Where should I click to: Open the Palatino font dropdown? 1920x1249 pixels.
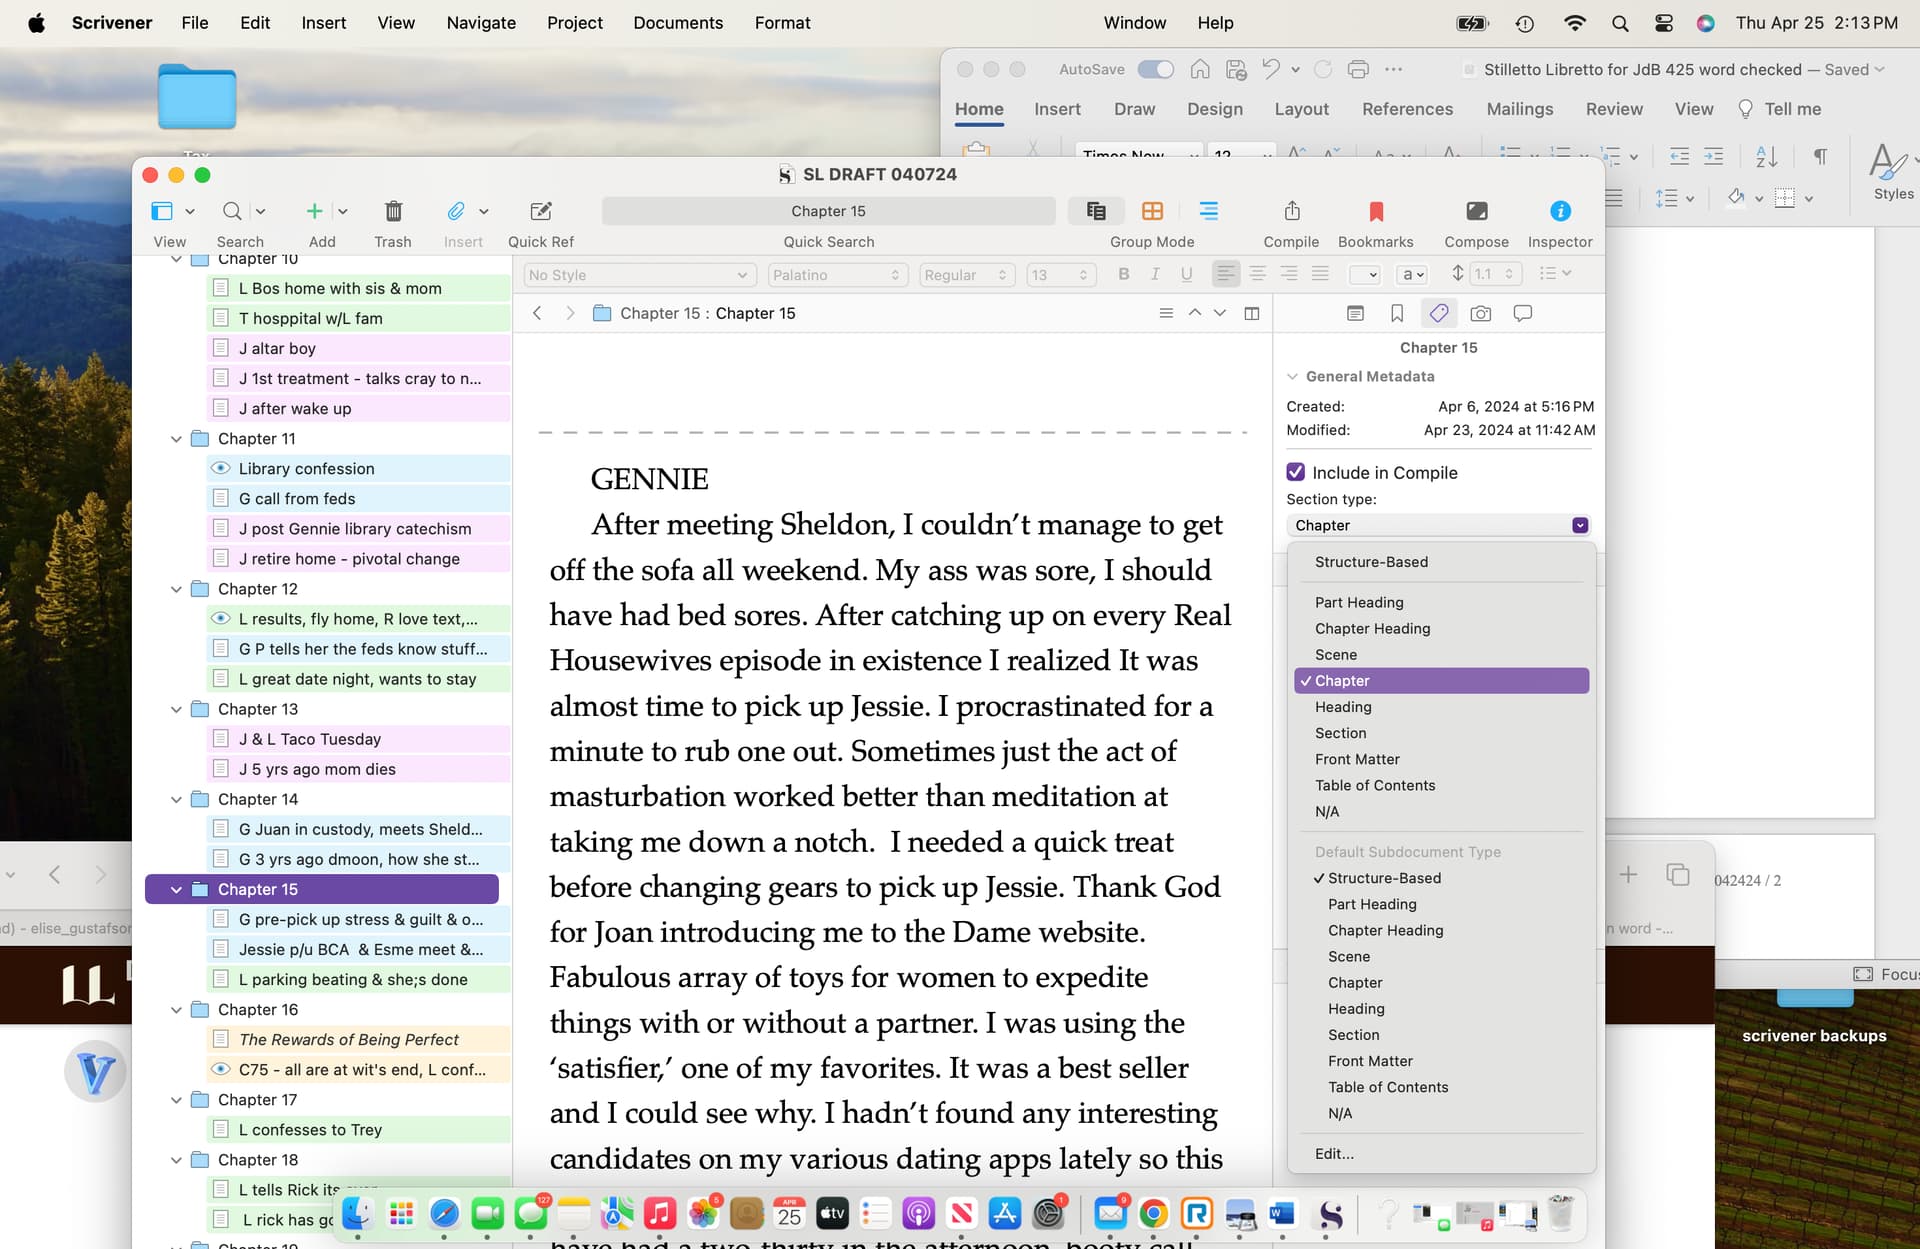pos(837,274)
